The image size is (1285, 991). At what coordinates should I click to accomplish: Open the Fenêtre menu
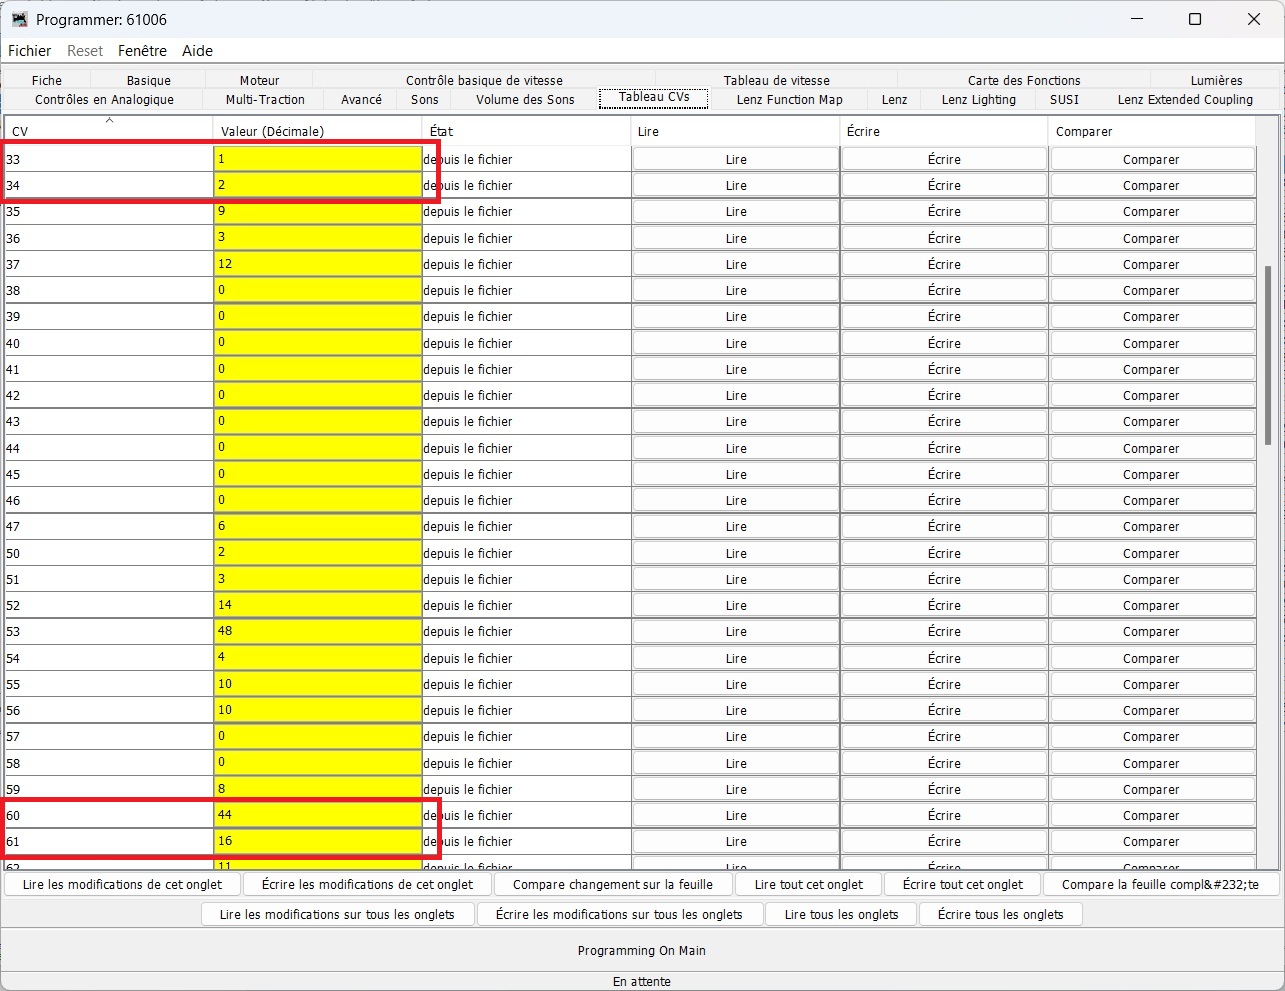(x=142, y=51)
